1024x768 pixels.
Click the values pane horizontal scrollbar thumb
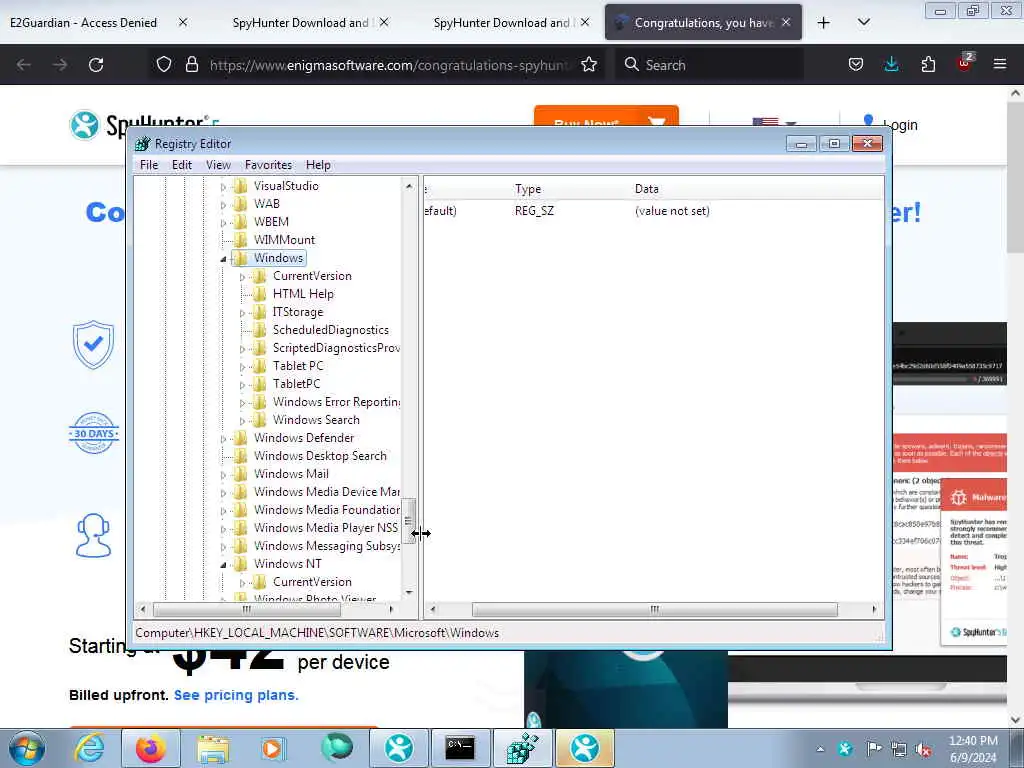654,609
